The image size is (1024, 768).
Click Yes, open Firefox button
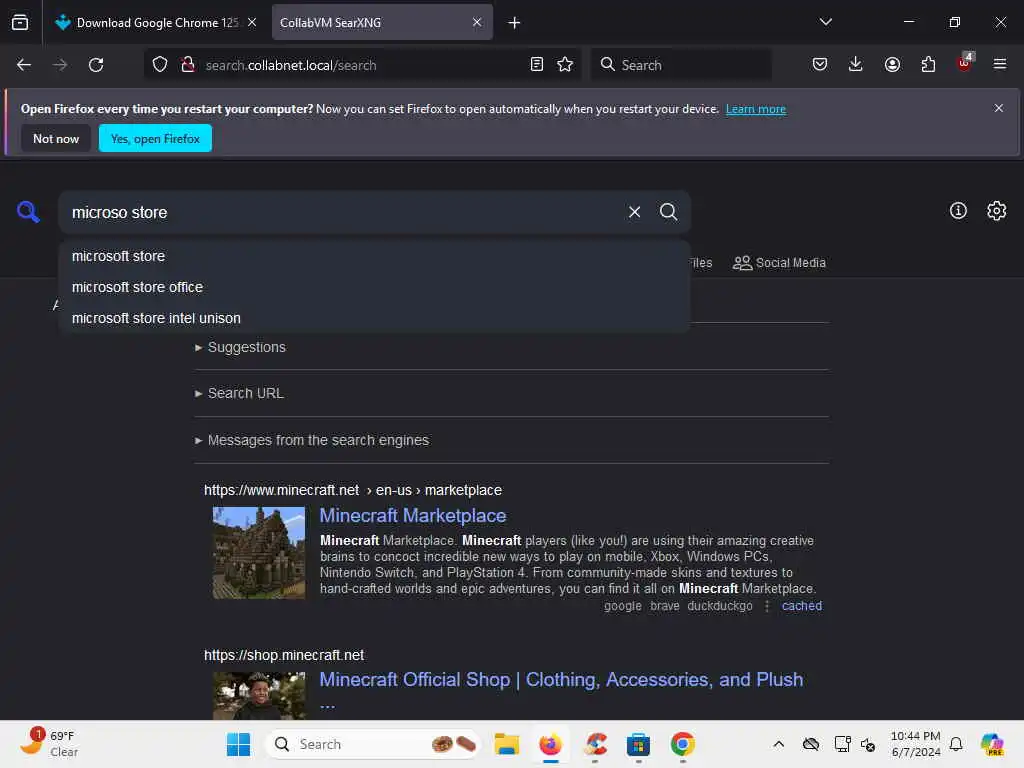pyautogui.click(x=155, y=138)
